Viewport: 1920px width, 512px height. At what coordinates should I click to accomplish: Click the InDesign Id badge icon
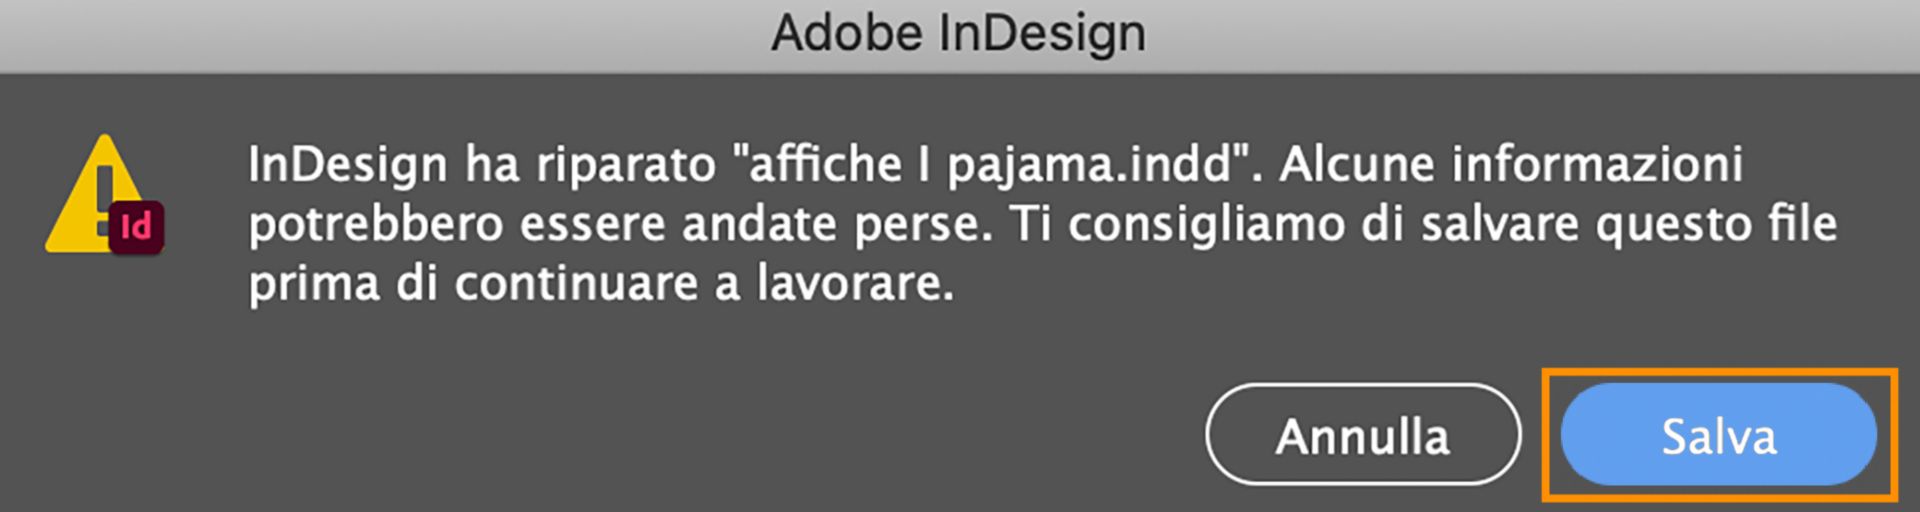136,228
